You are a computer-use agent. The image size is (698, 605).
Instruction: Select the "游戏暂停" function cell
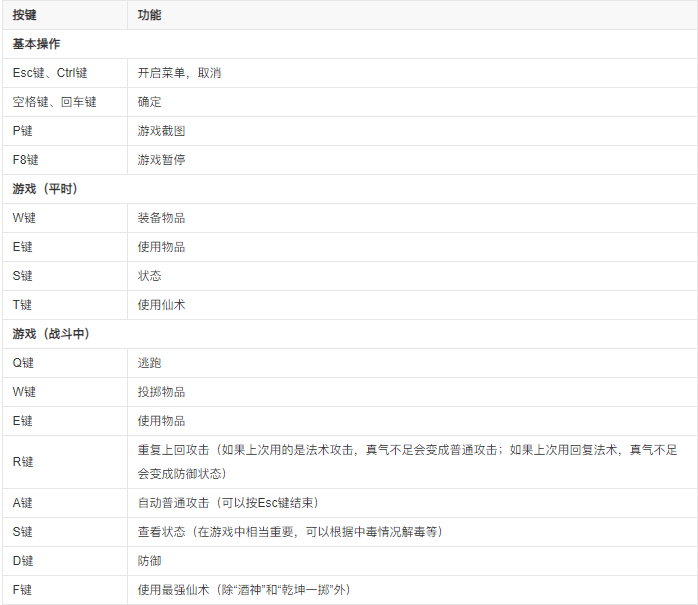click(161, 160)
